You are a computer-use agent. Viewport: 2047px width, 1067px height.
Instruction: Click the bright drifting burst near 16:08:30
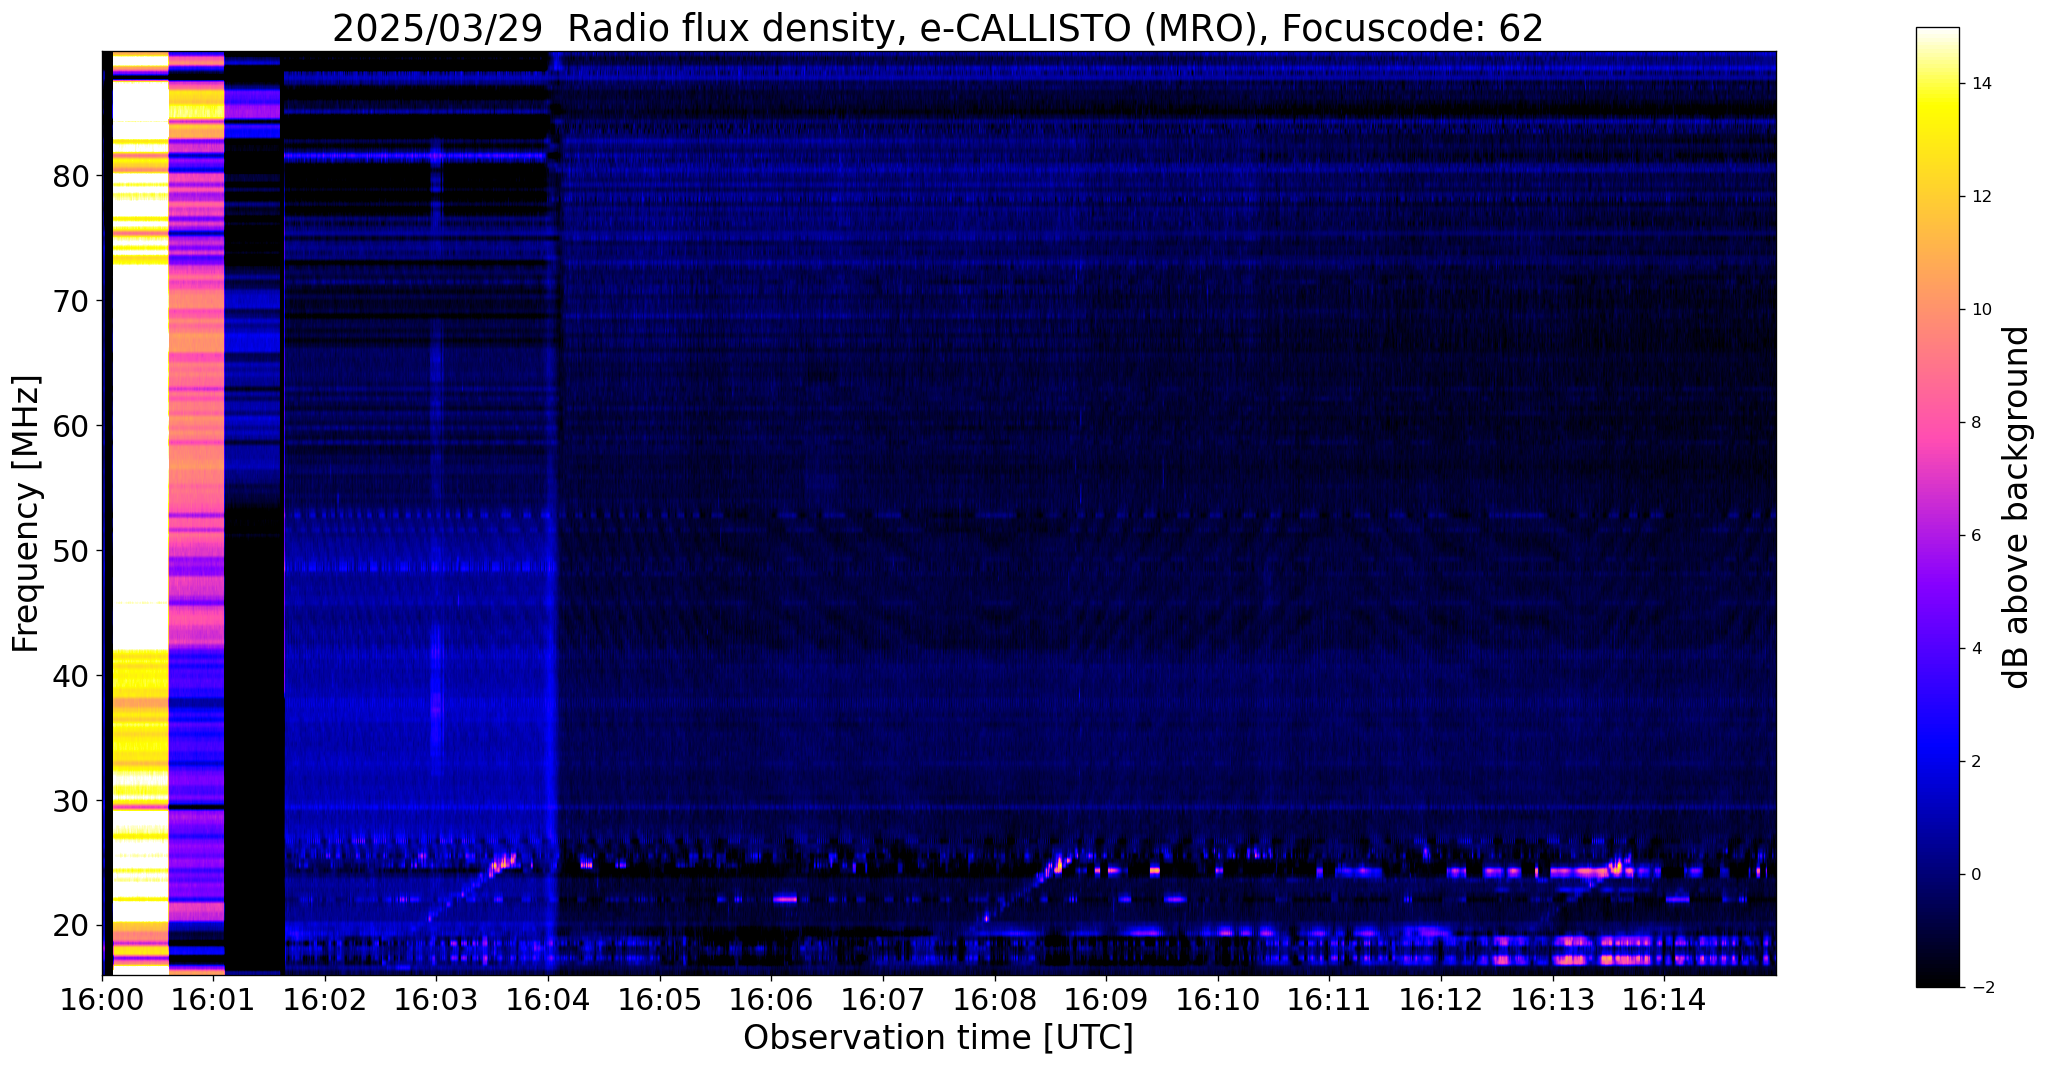pos(1058,864)
